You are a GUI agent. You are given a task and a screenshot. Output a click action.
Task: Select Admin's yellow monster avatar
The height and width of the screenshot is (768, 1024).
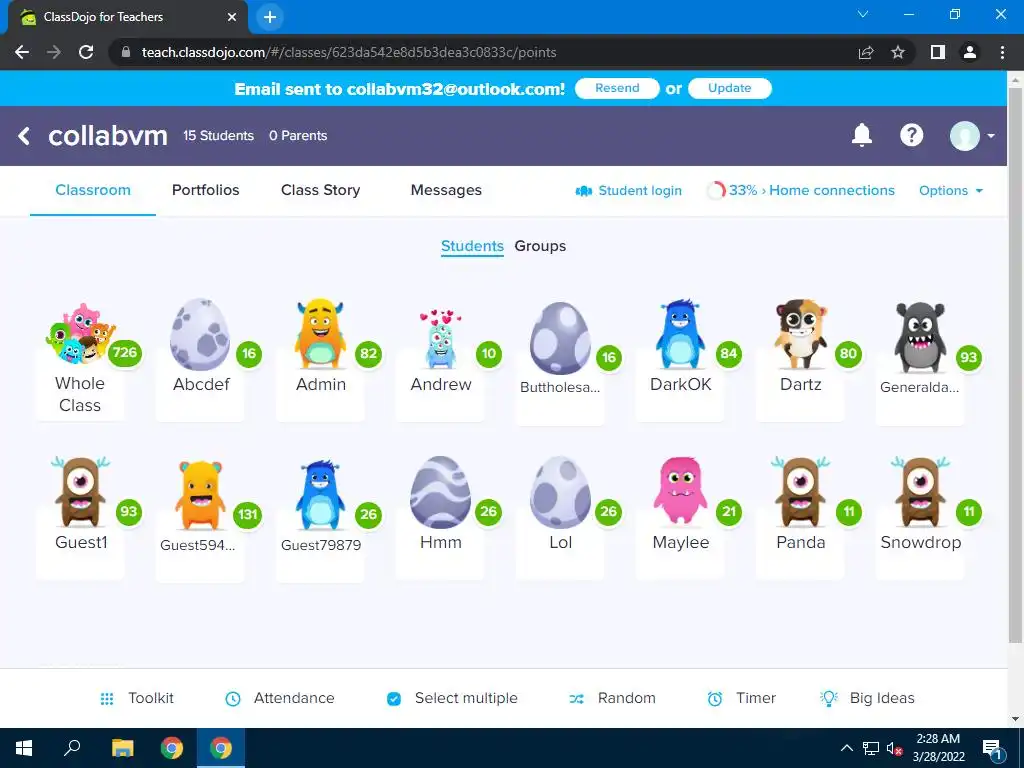tap(320, 334)
